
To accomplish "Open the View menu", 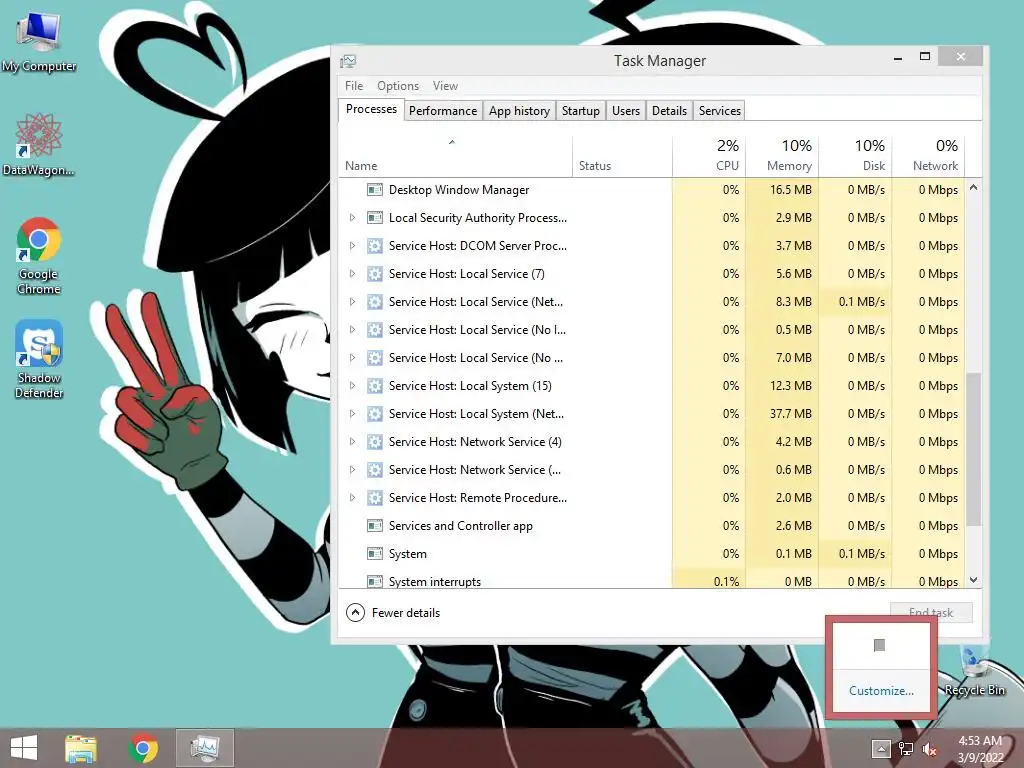I will pyautogui.click(x=445, y=86).
